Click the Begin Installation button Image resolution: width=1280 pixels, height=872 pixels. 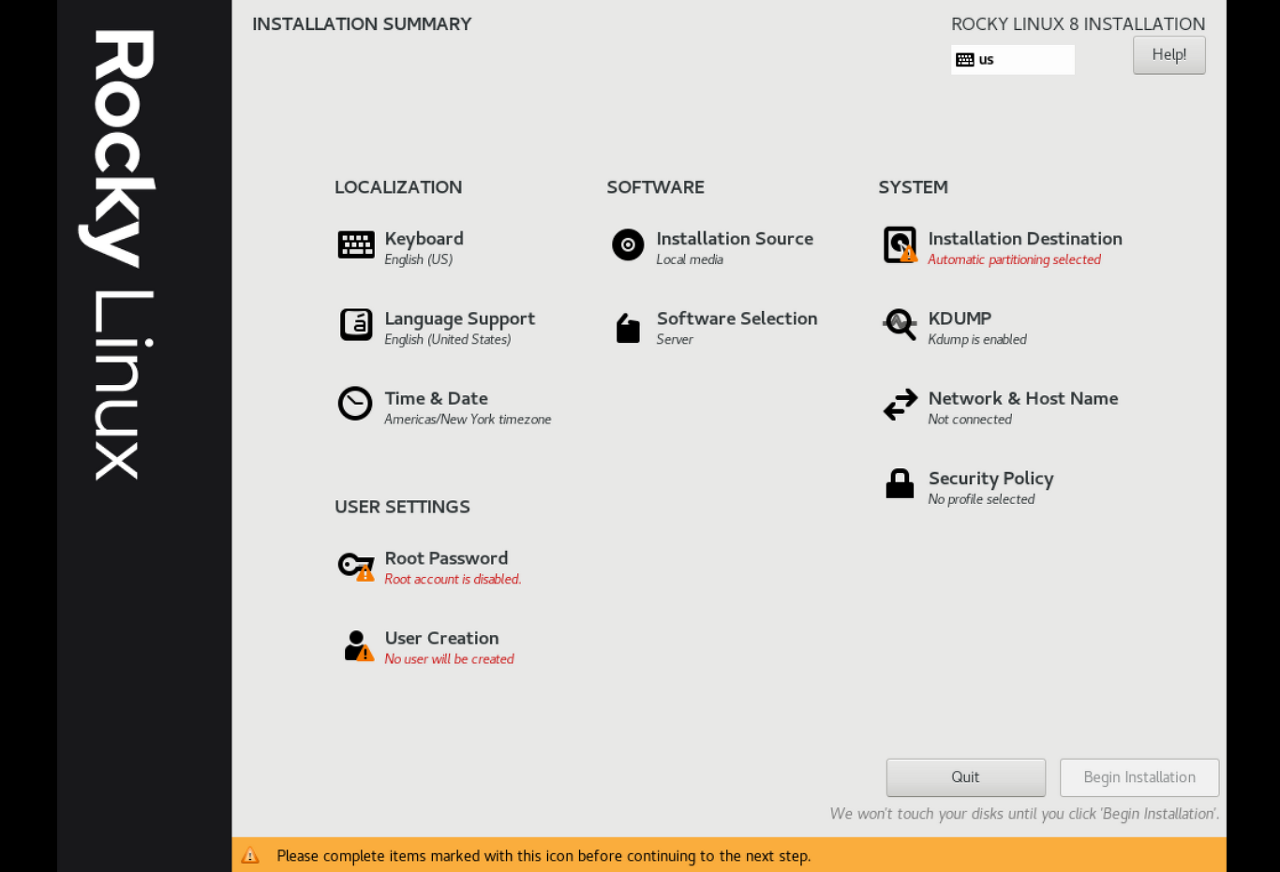coord(1140,777)
